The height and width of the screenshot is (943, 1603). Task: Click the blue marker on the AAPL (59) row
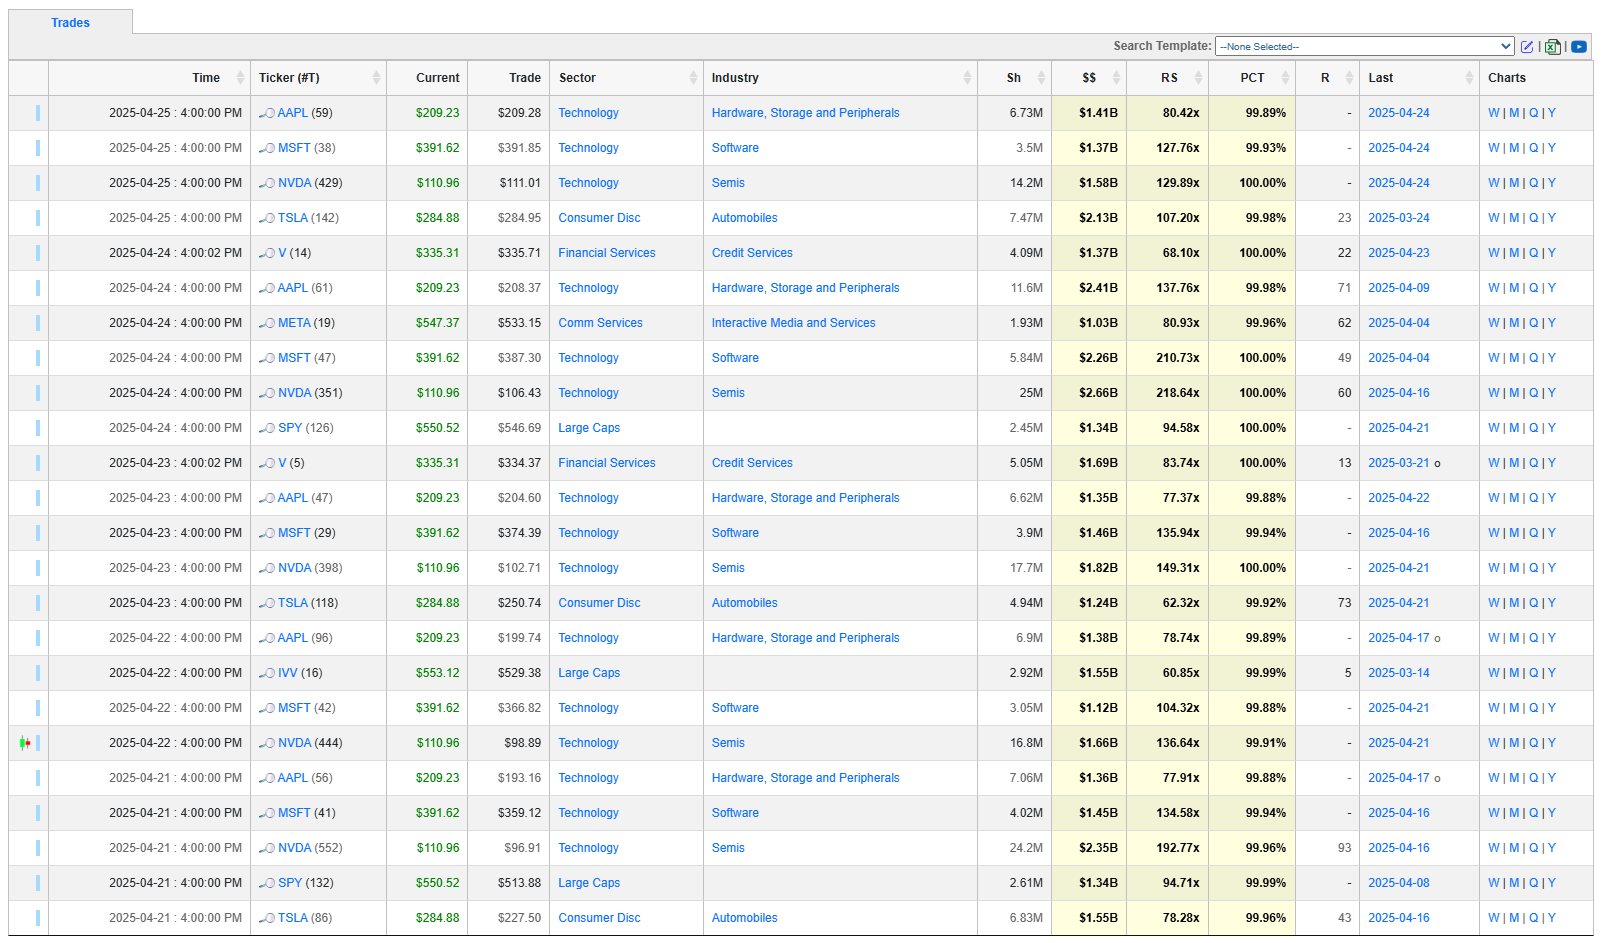[x=38, y=113]
